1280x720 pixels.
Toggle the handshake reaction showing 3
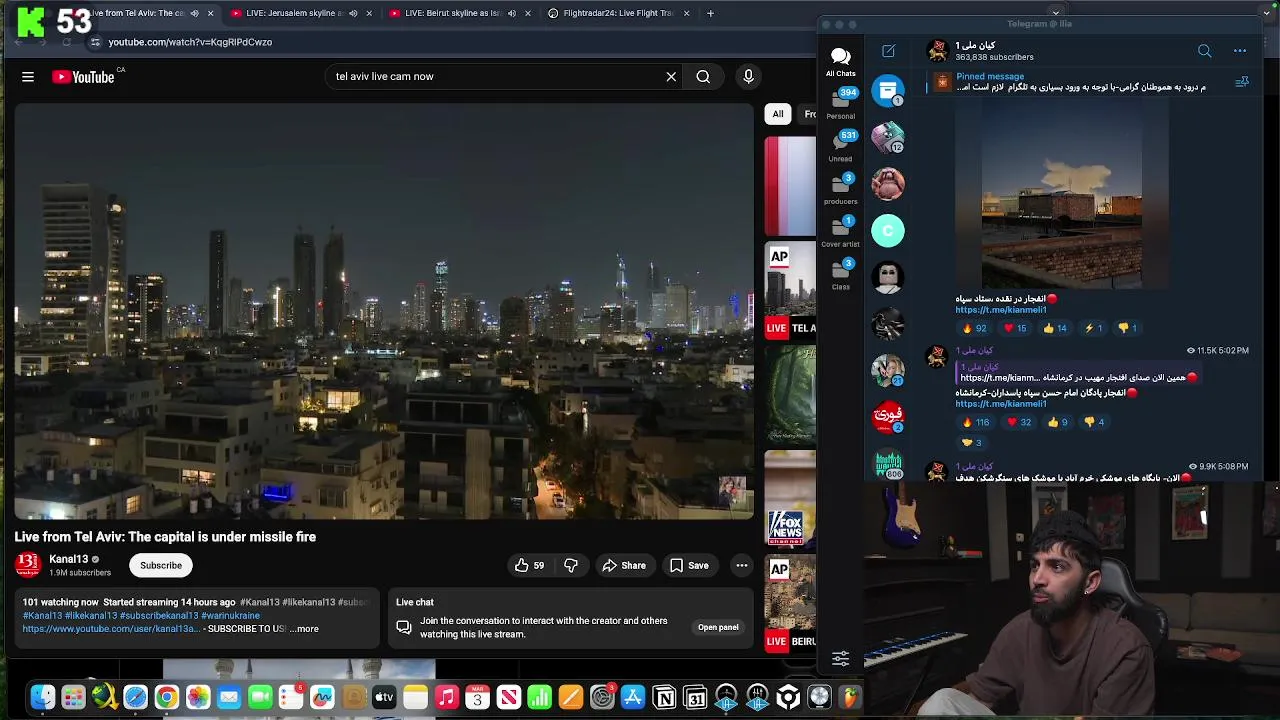[971, 442]
